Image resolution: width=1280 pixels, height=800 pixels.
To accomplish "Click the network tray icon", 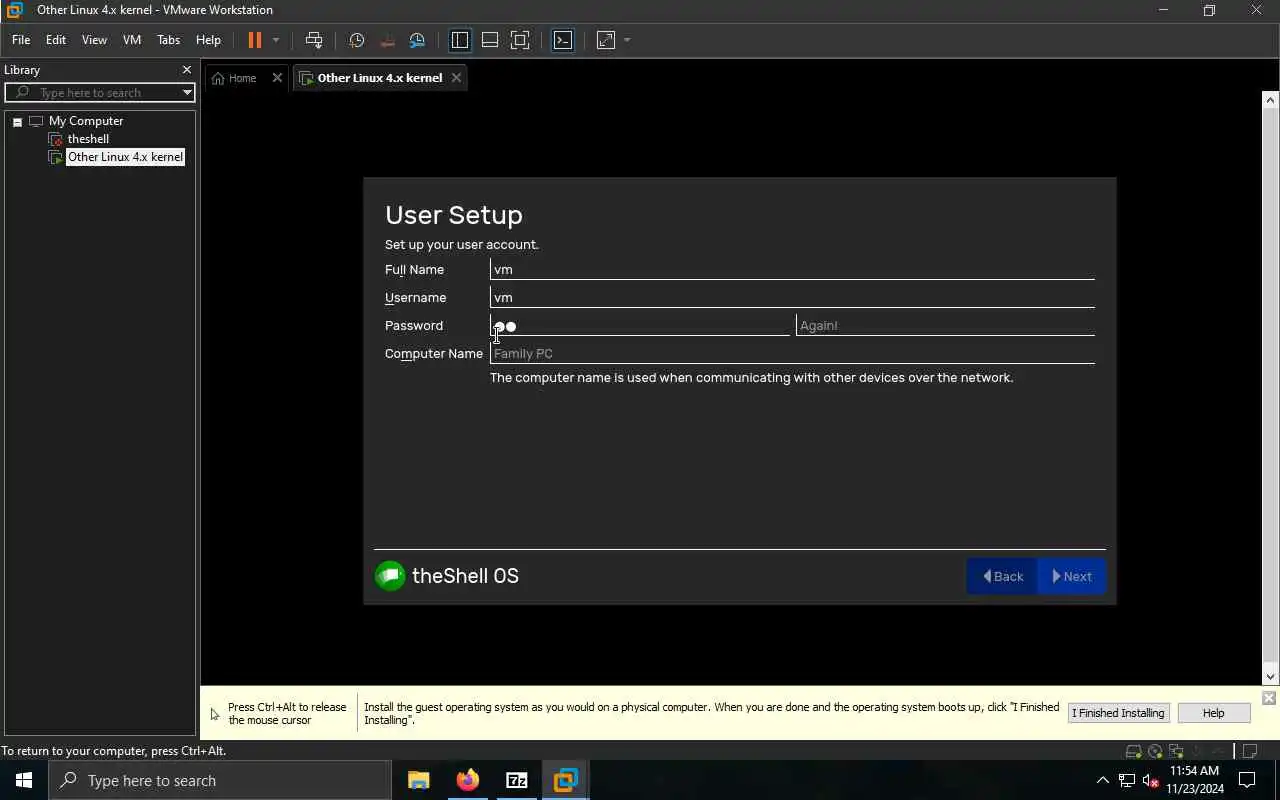I will [1127, 781].
